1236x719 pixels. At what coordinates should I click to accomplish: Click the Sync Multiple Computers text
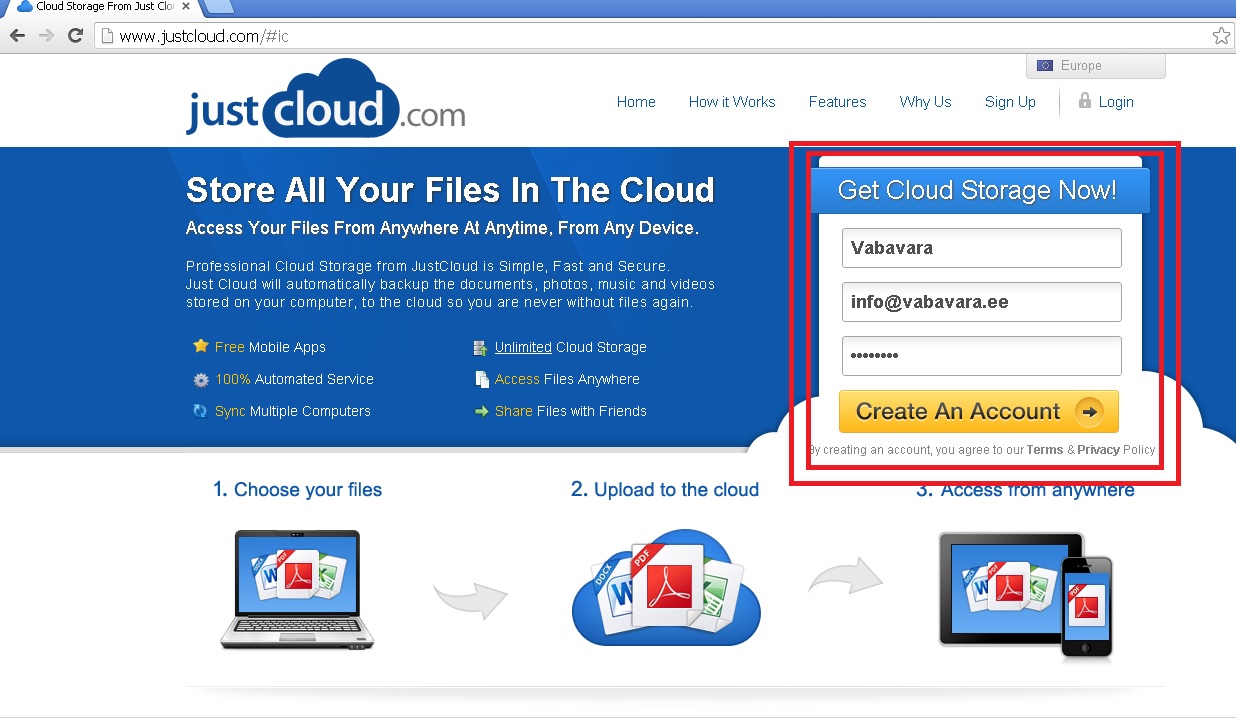point(292,411)
